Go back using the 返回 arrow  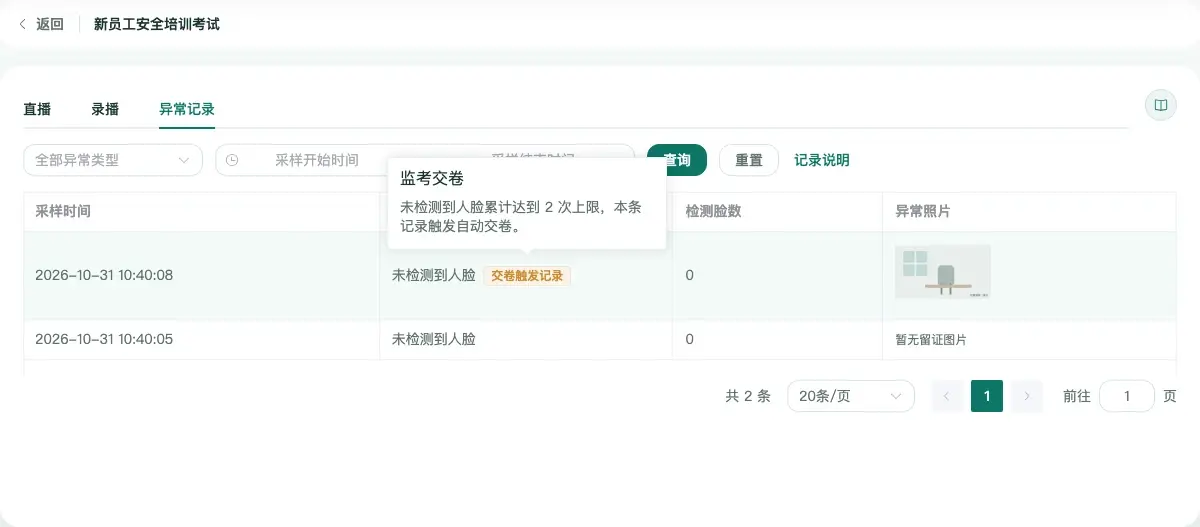(x=41, y=24)
